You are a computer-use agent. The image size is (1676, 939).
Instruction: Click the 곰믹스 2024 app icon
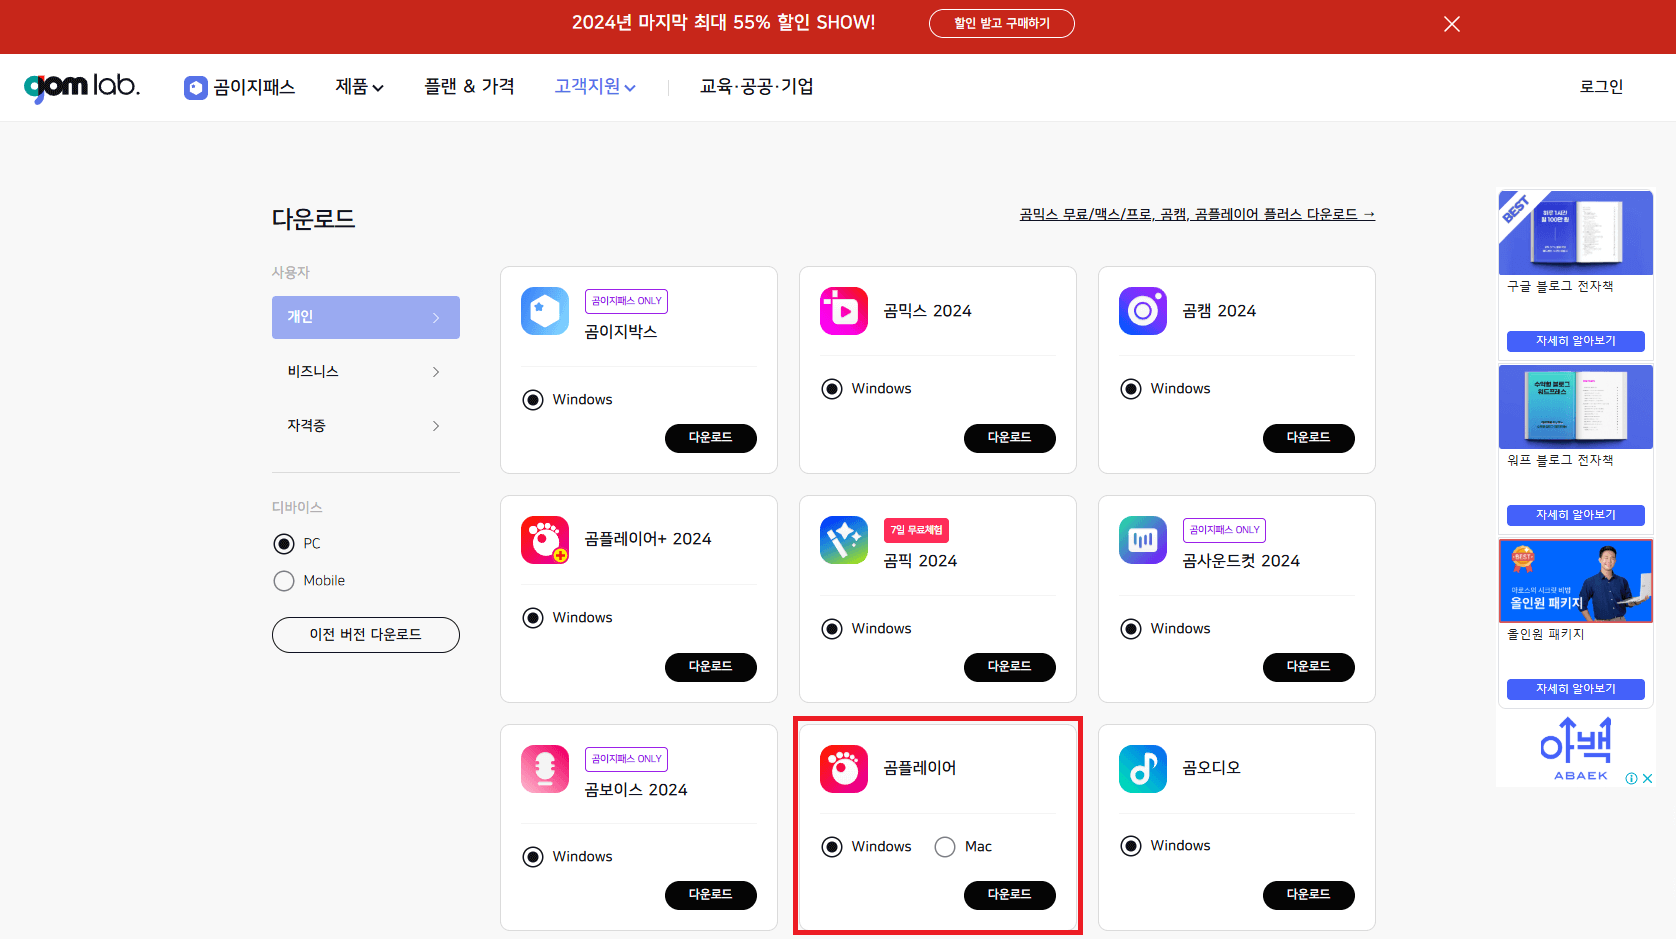pyautogui.click(x=843, y=311)
